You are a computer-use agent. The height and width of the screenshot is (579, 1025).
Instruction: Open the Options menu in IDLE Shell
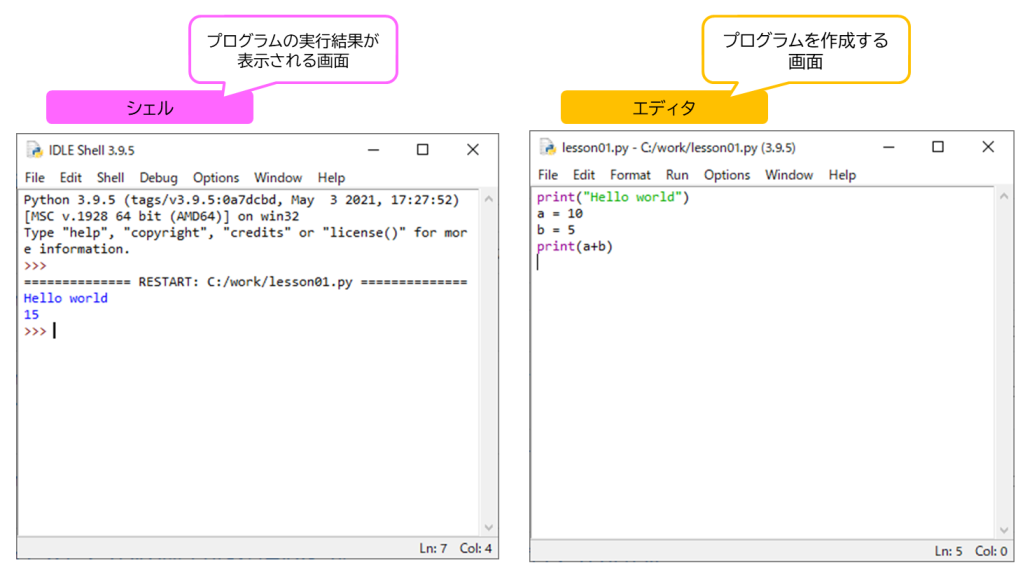215,177
